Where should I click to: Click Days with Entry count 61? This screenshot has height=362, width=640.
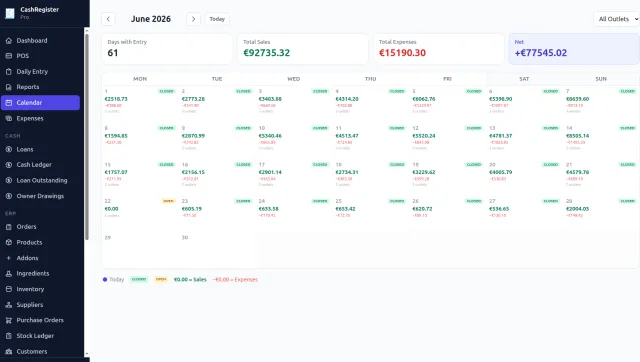pyautogui.click(x=113, y=53)
